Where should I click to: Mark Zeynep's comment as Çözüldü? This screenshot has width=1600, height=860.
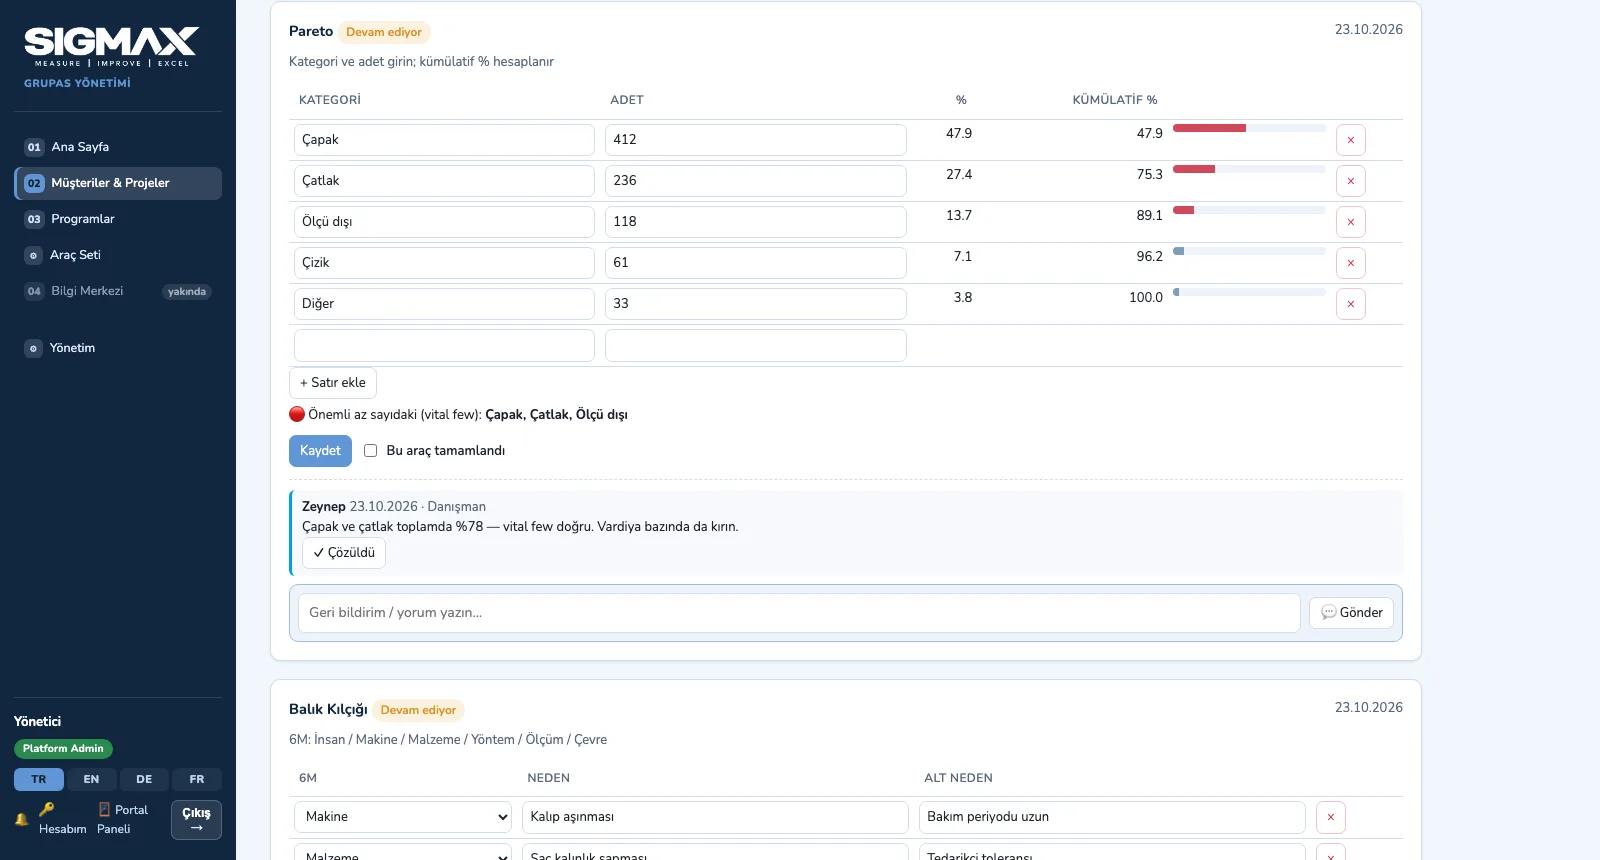click(x=344, y=553)
